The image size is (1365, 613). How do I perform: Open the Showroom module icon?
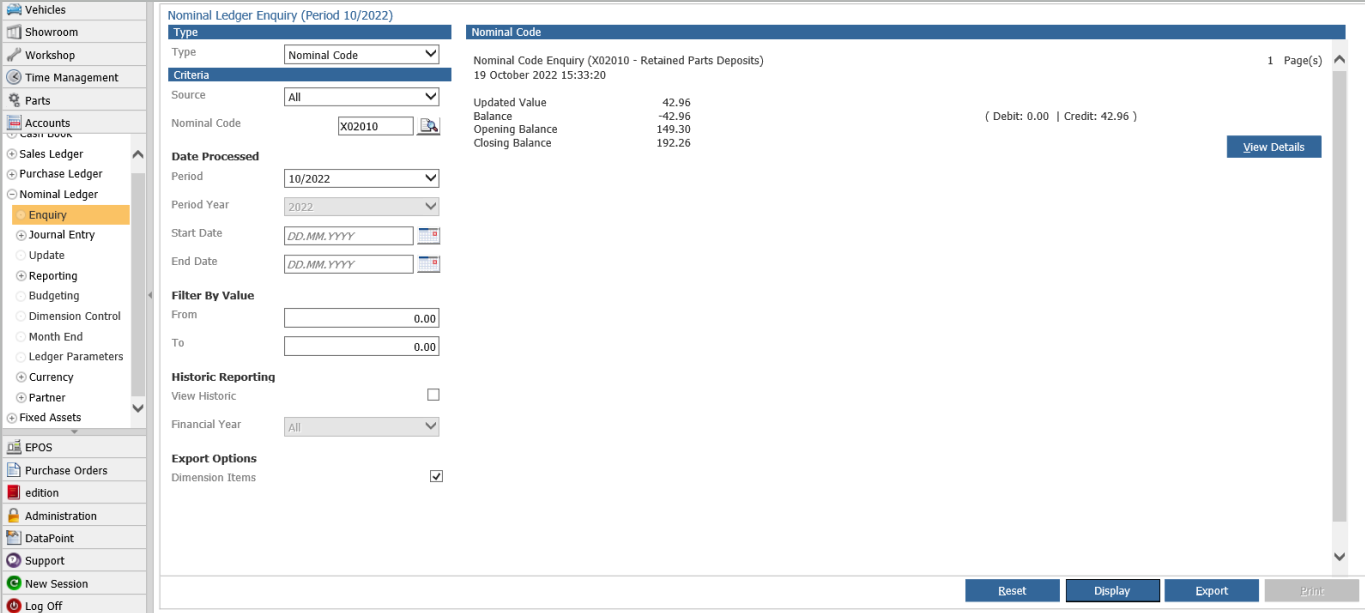[14, 32]
